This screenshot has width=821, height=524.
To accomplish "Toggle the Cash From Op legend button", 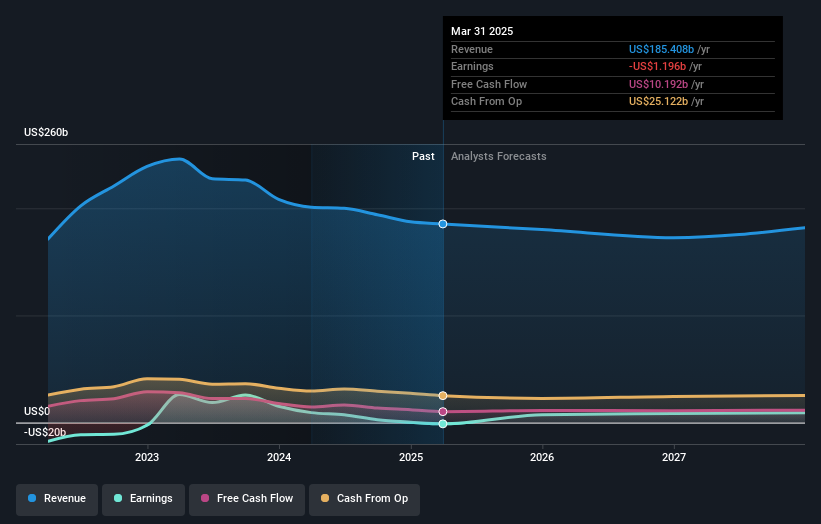I will point(364,499).
